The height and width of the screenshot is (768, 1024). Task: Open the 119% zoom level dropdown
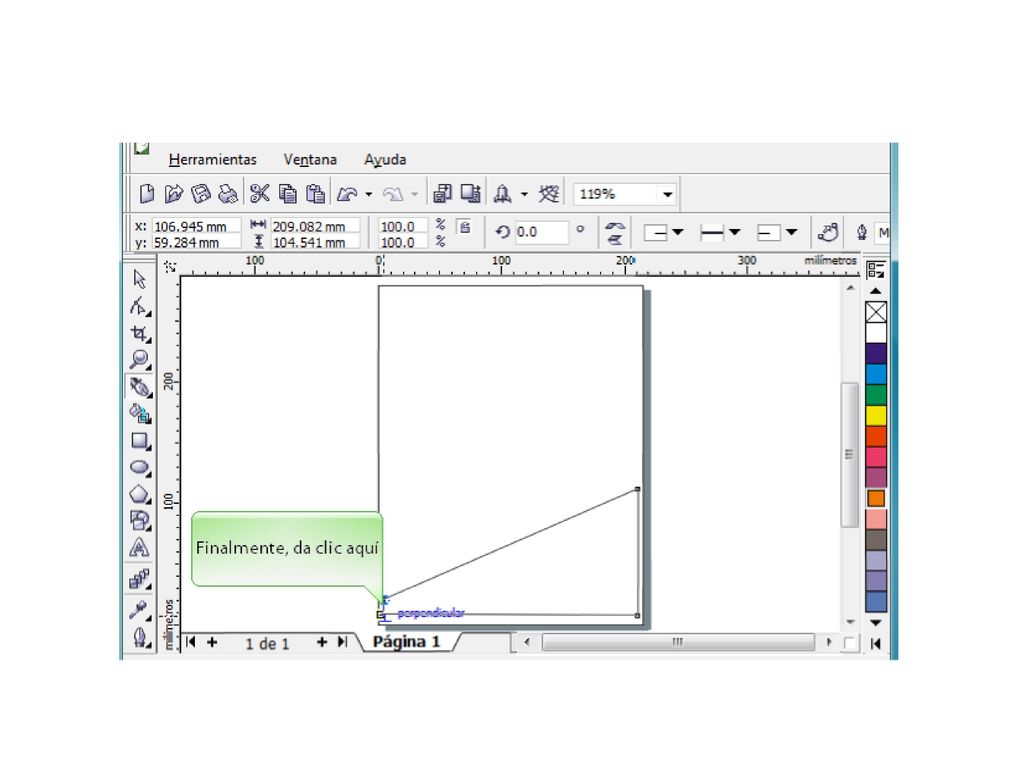pos(667,194)
